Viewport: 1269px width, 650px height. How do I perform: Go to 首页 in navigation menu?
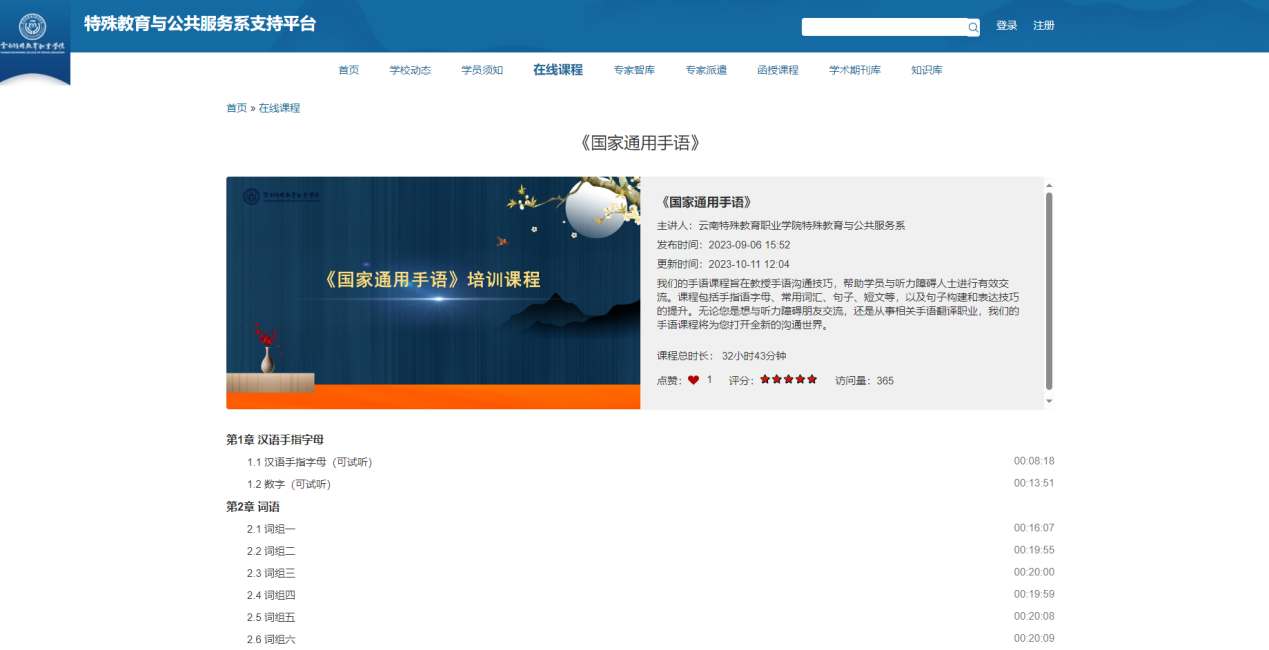click(348, 70)
